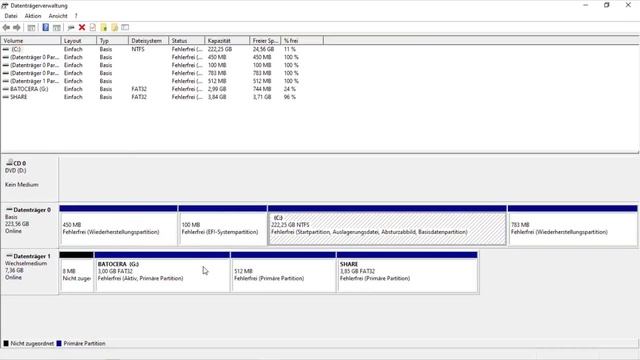Click the FAT32 cell in the SHARE row
The width and height of the screenshot is (640, 360).
coord(139,97)
